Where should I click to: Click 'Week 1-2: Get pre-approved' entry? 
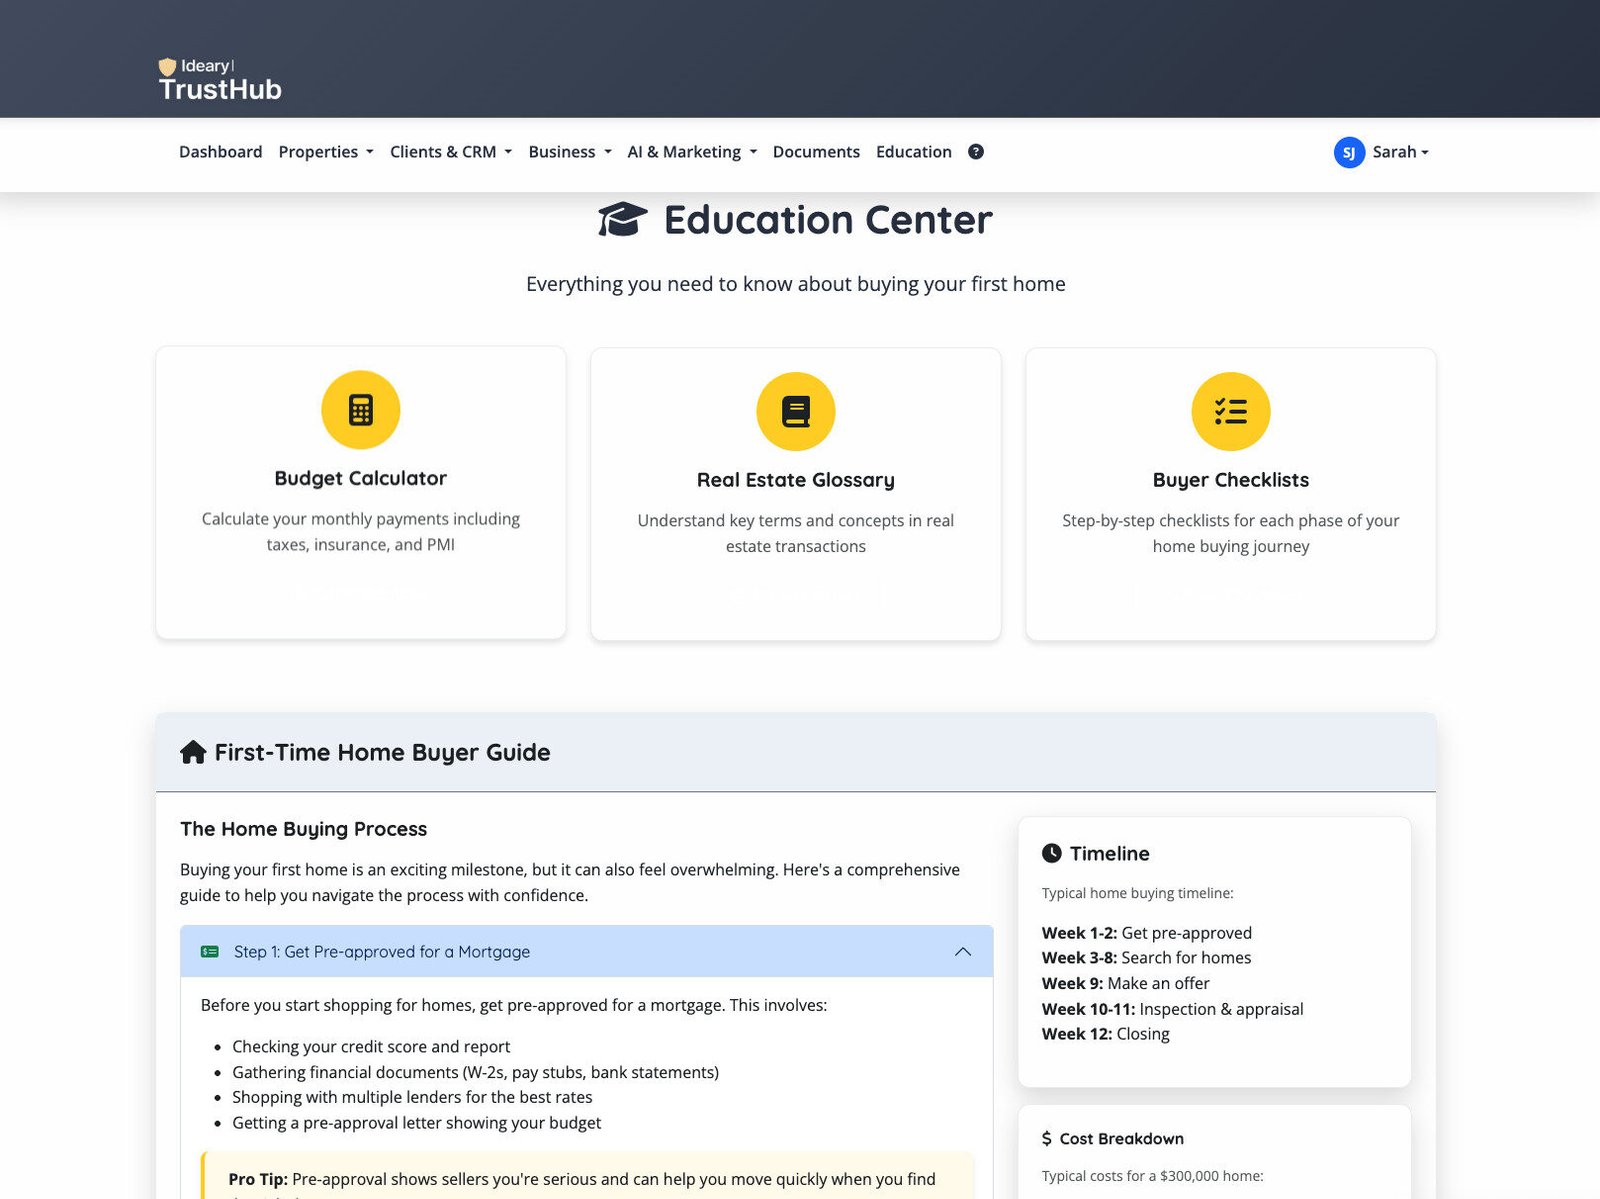pyautogui.click(x=1147, y=933)
